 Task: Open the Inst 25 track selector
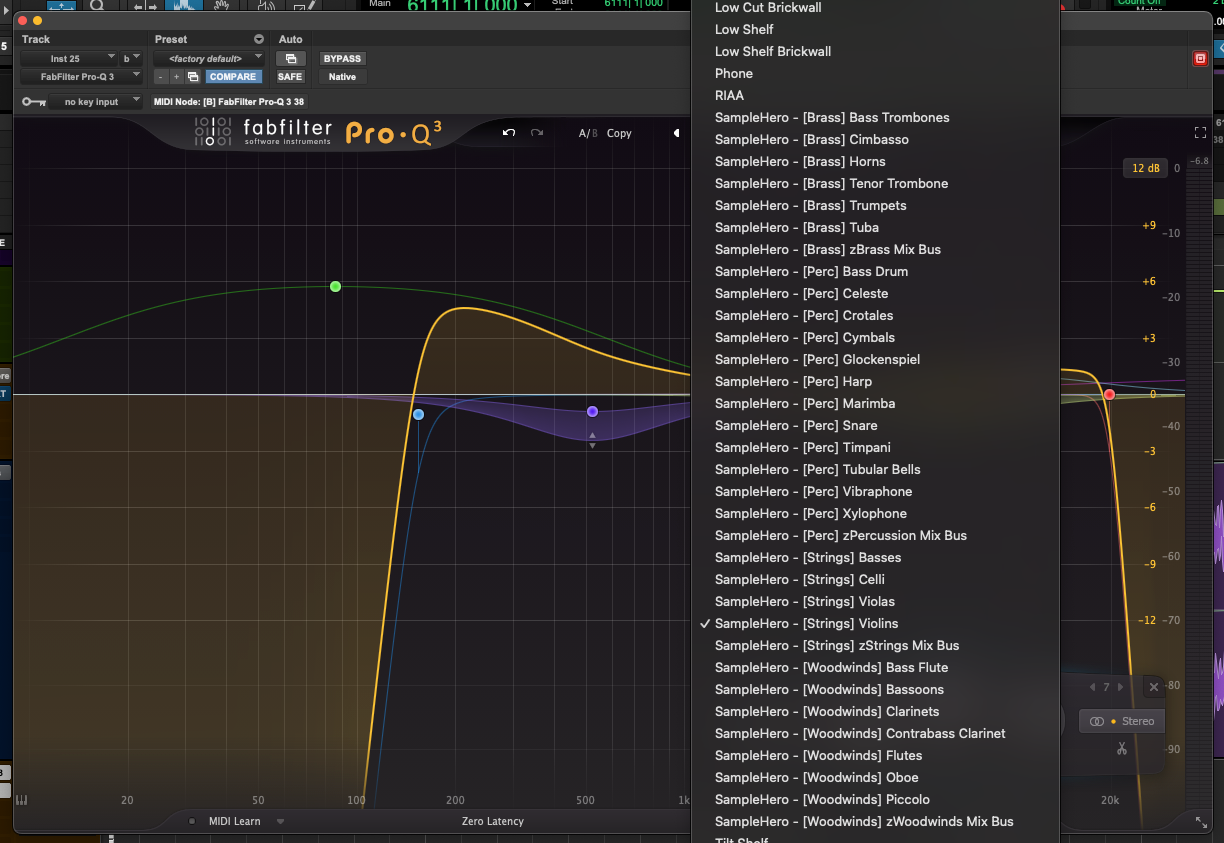[x=69, y=59]
